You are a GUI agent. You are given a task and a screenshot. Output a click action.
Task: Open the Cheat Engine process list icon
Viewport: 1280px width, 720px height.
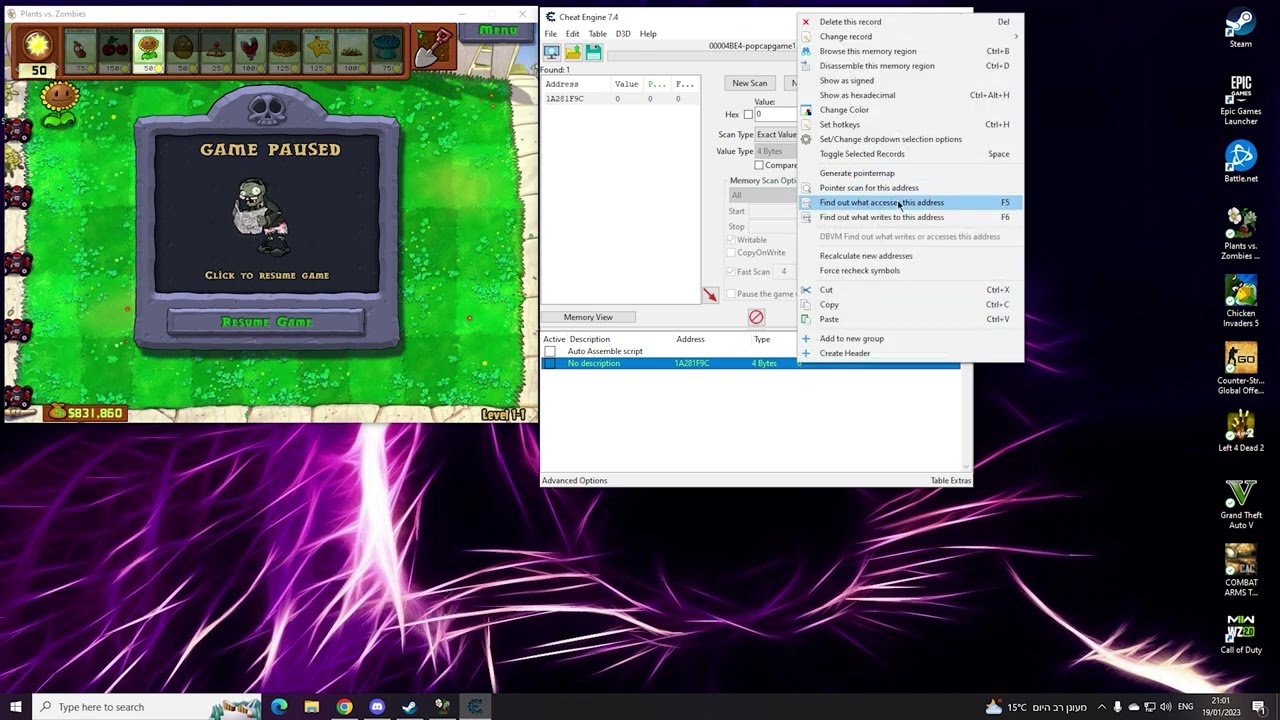click(x=551, y=53)
